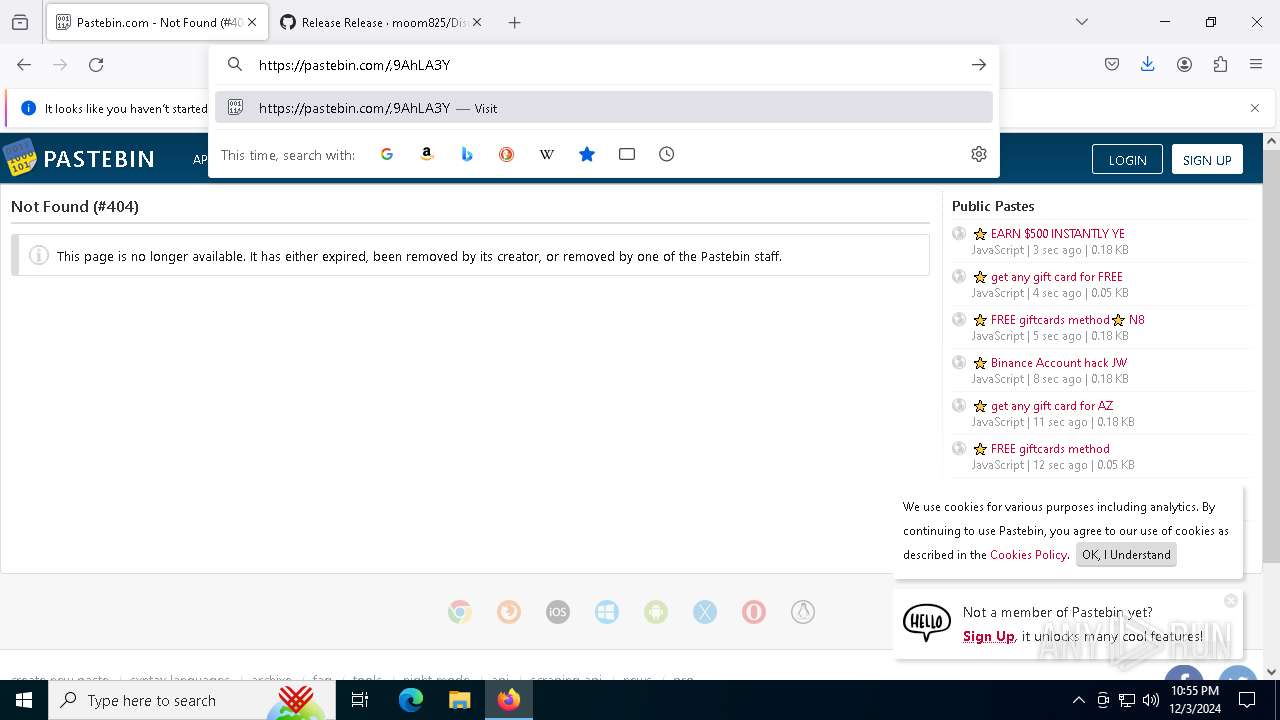Open Windows notification center
The height and width of the screenshot is (720, 1280).
click(1247, 700)
